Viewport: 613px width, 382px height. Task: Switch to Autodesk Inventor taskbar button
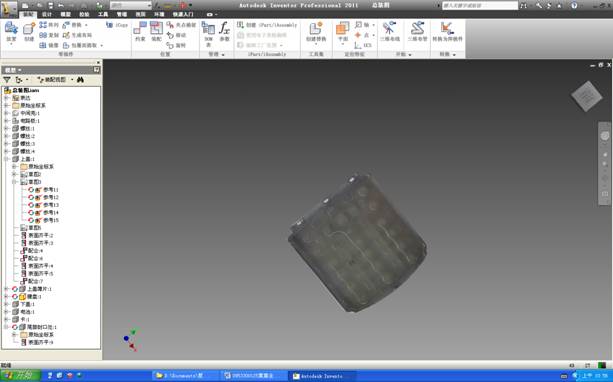click(322, 376)
